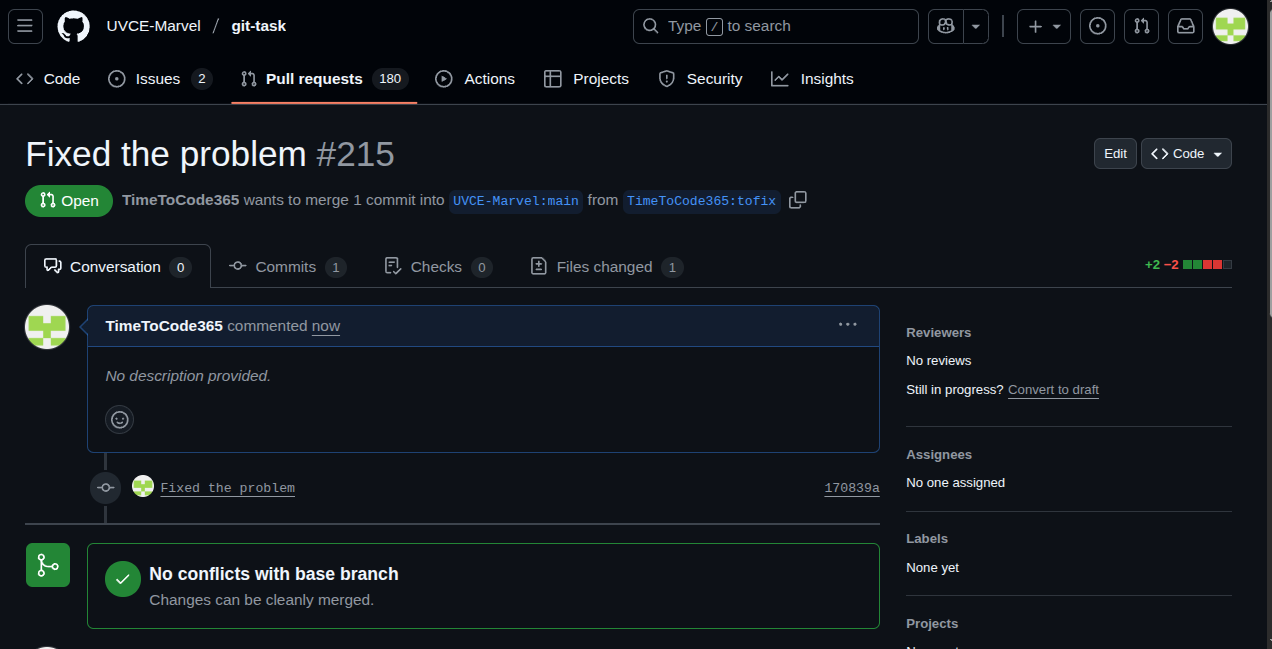Click Convert to draft link

pos(1053,390)
